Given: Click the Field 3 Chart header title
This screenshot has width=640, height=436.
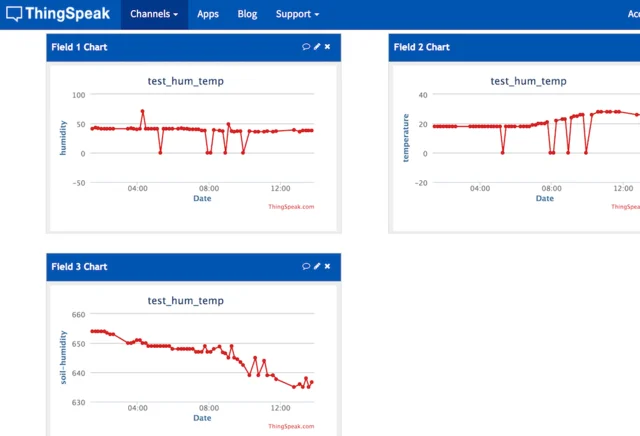Looking at the screenshot, I should [79, 267].
